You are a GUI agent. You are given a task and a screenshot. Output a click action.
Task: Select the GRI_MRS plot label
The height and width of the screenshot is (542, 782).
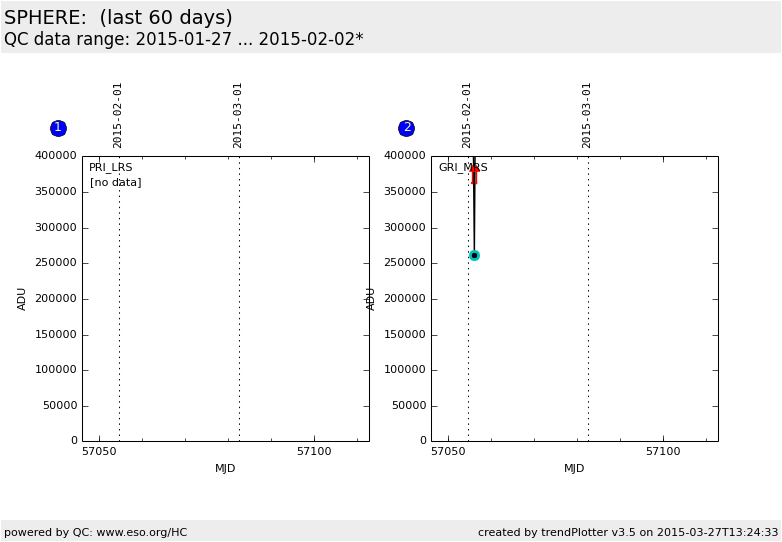(x=462, y=168)
